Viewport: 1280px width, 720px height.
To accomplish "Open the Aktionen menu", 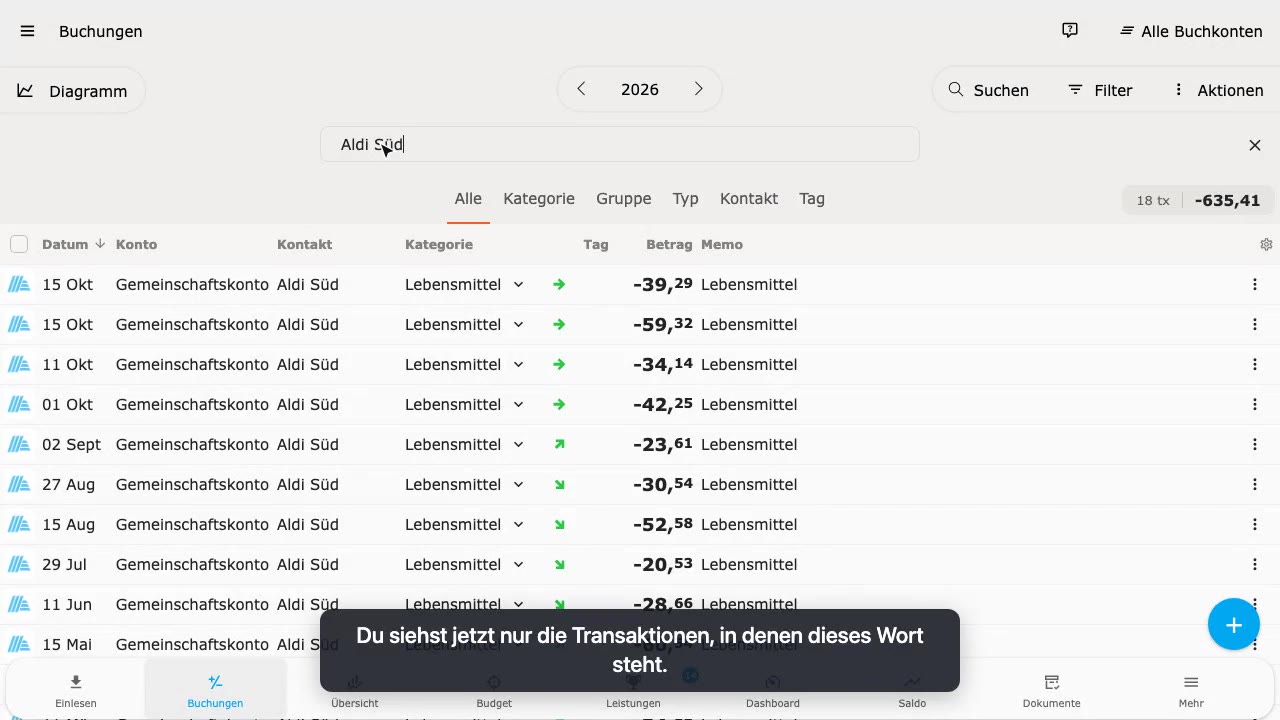I will click(x=1218, y=90).
